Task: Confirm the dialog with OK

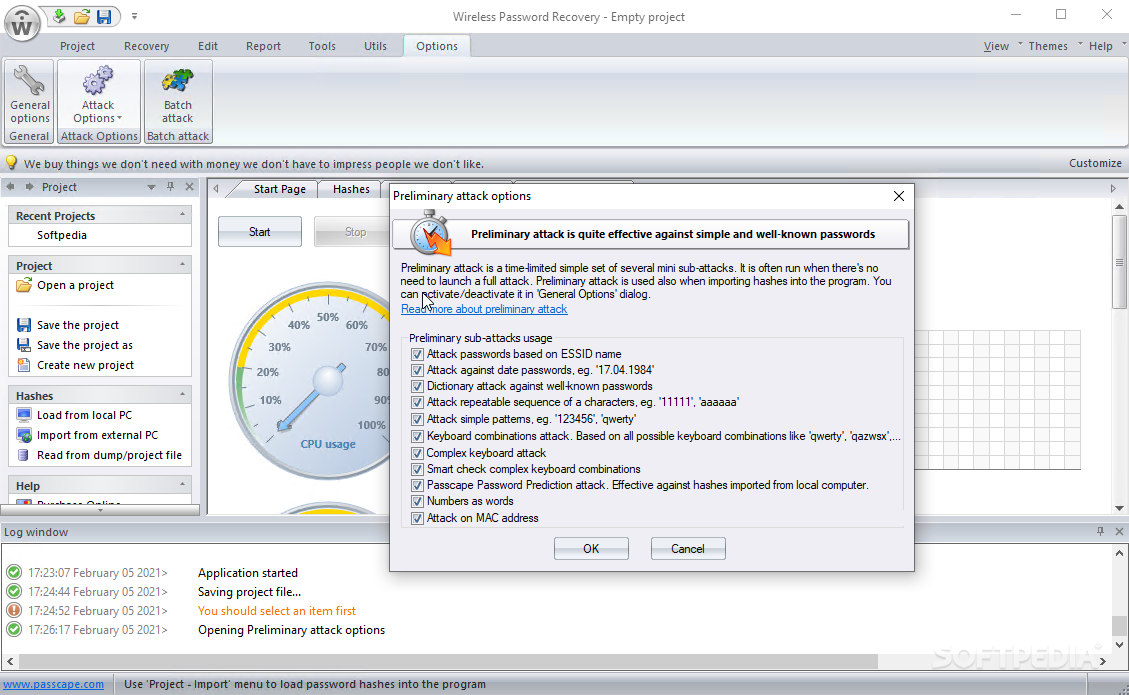Action: pyautogui.click(x=591, y=549)
